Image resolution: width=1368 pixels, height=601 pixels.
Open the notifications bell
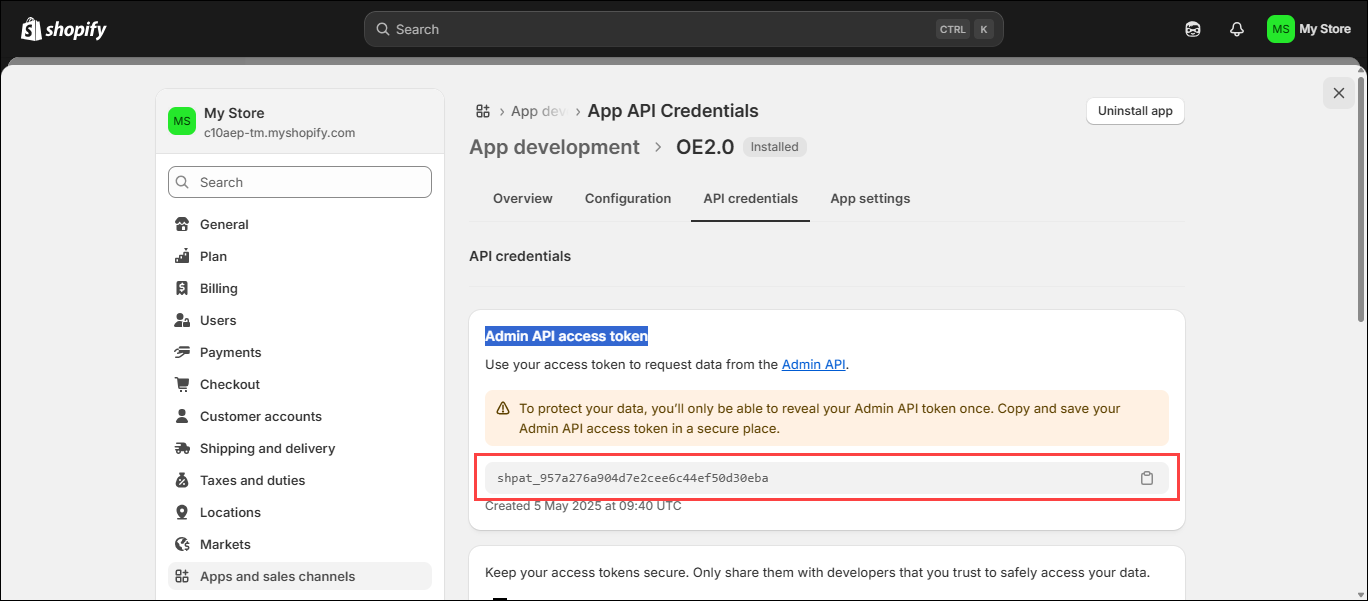point(1236,29)
